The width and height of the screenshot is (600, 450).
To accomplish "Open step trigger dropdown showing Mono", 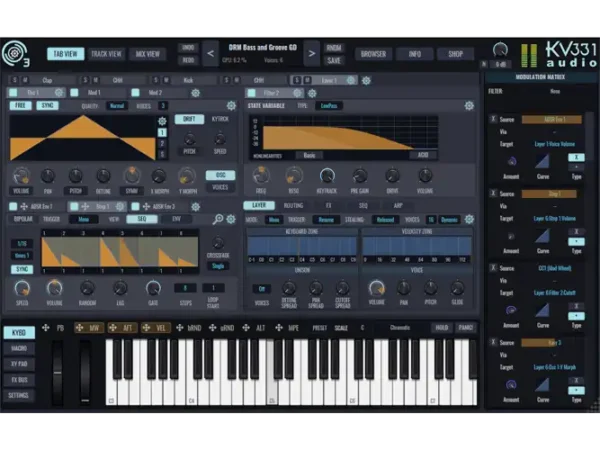I will click(x=83, y=219).
